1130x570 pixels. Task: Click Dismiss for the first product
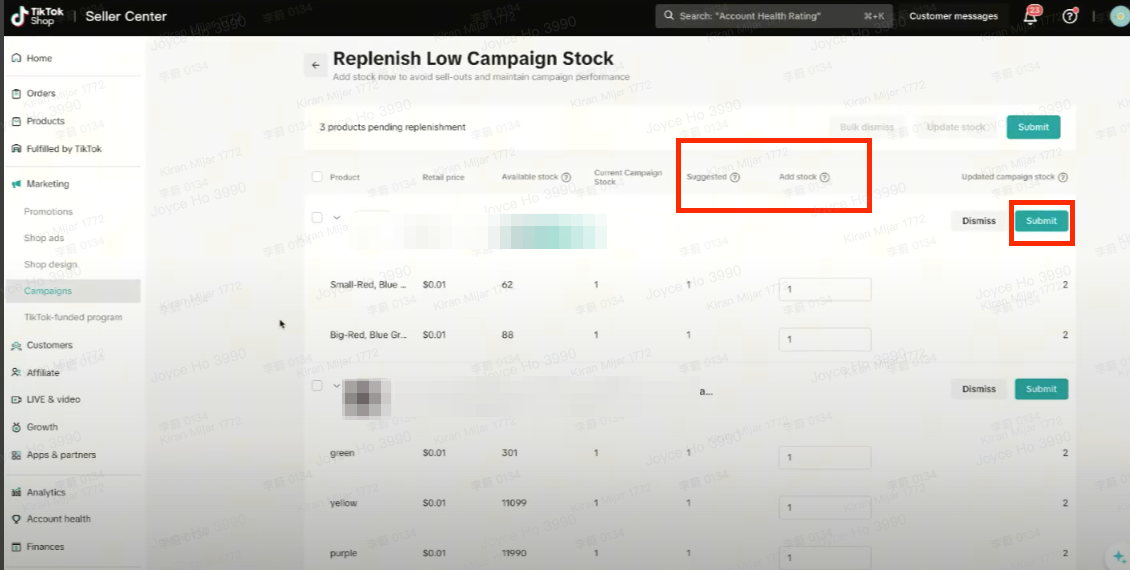click(x=979, y=221)
